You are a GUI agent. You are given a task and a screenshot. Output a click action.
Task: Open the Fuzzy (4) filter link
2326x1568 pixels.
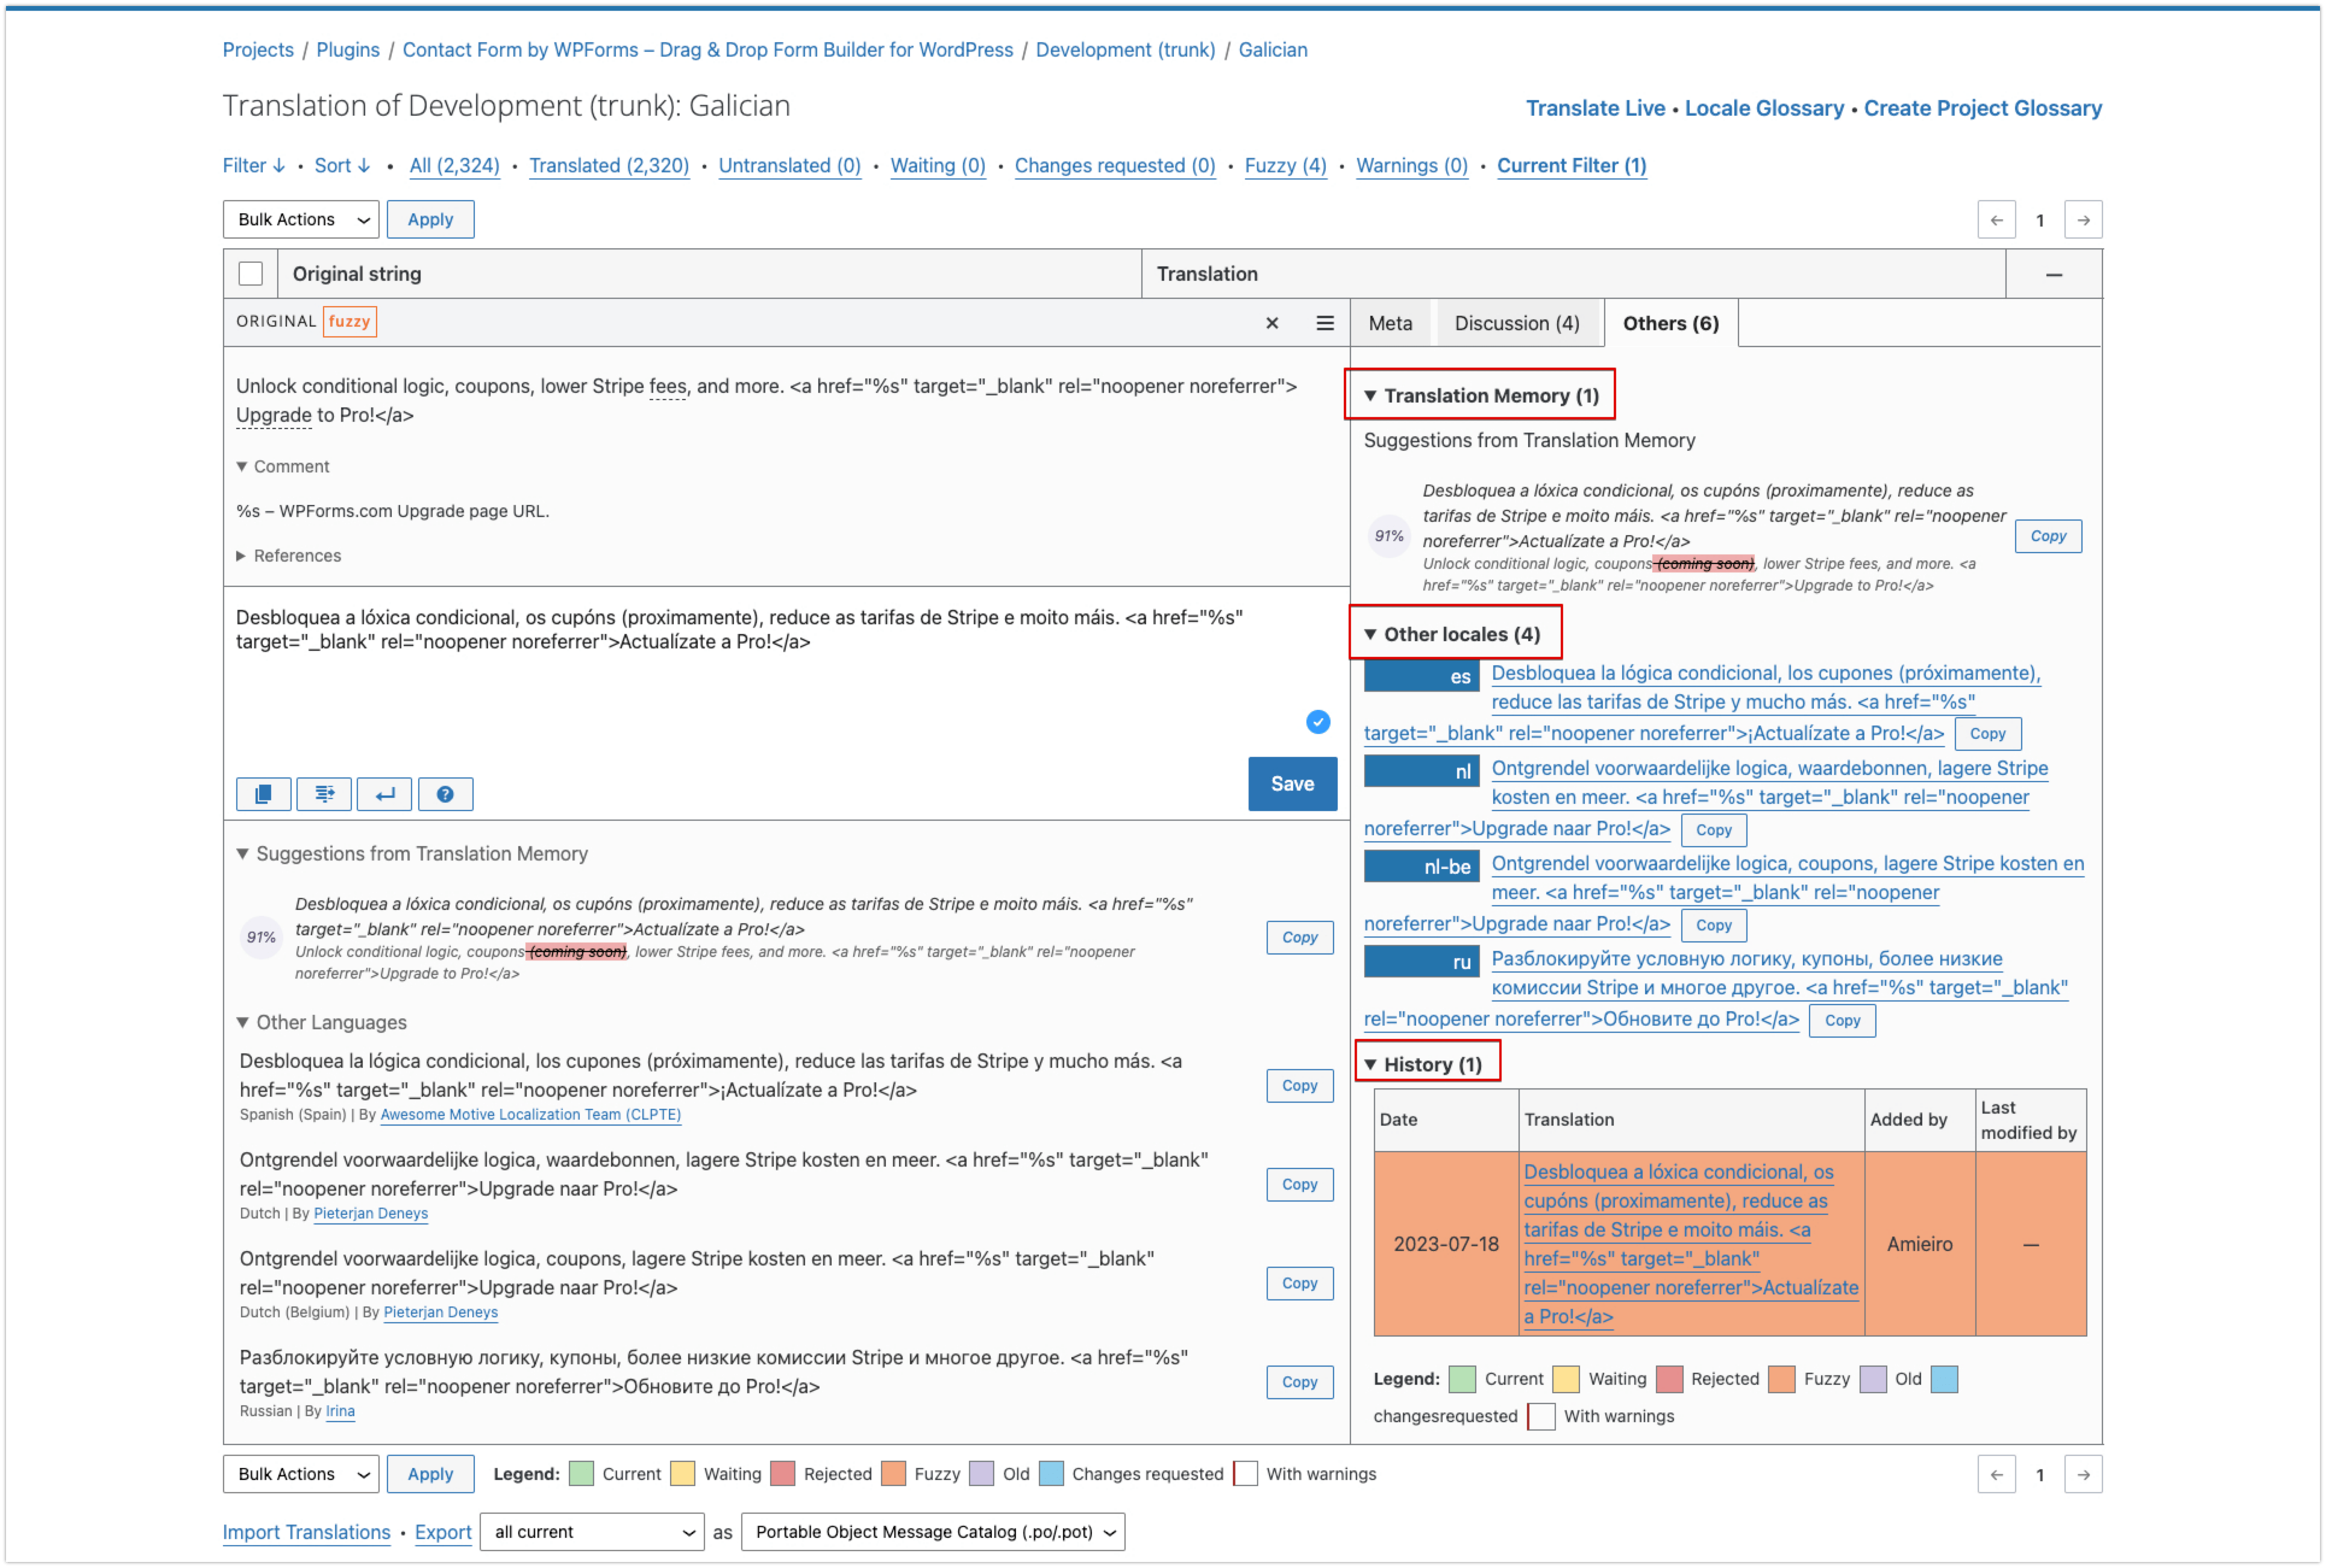tap(1285, 166)
